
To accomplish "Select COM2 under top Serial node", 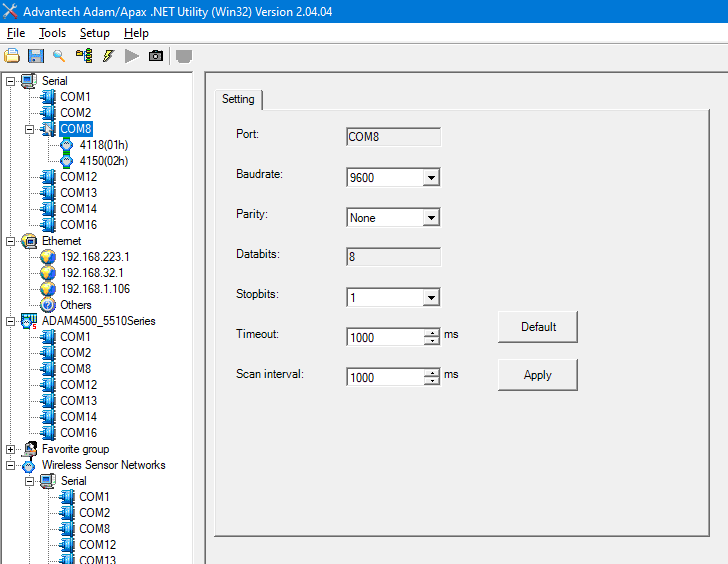I will coord(75,113).
